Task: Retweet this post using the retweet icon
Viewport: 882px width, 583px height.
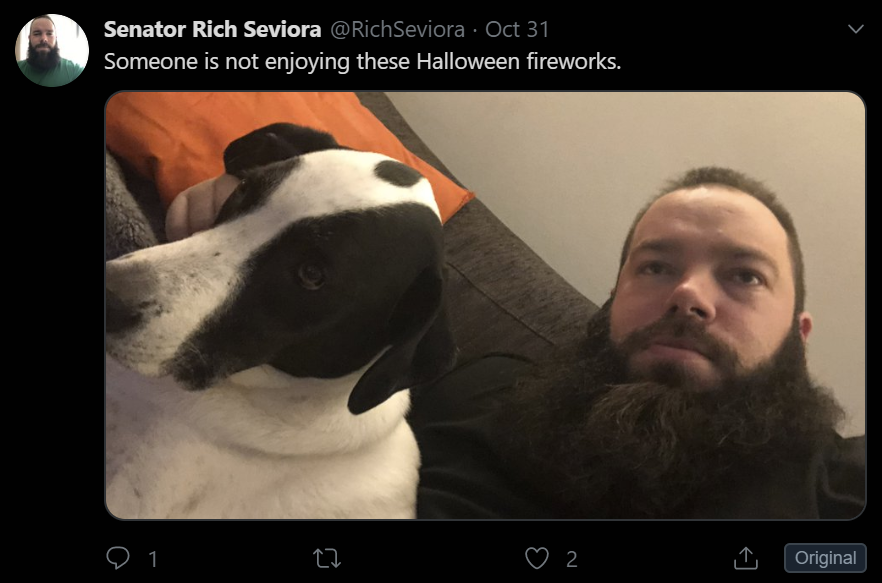Action: coord(327,559)
